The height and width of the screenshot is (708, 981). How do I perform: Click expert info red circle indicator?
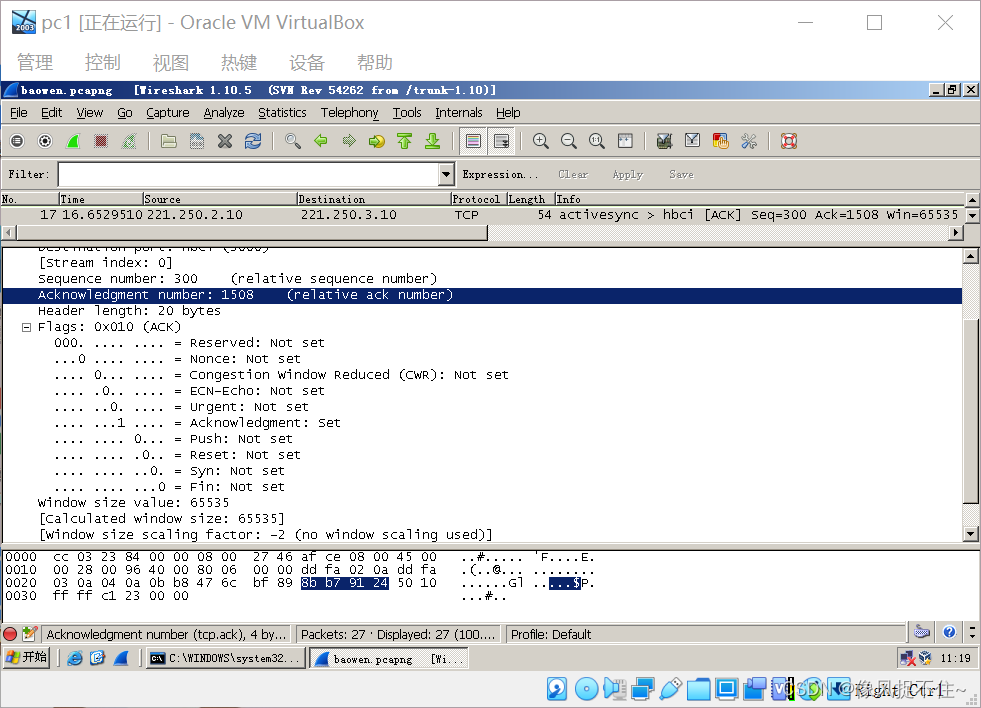coord(10,634)
